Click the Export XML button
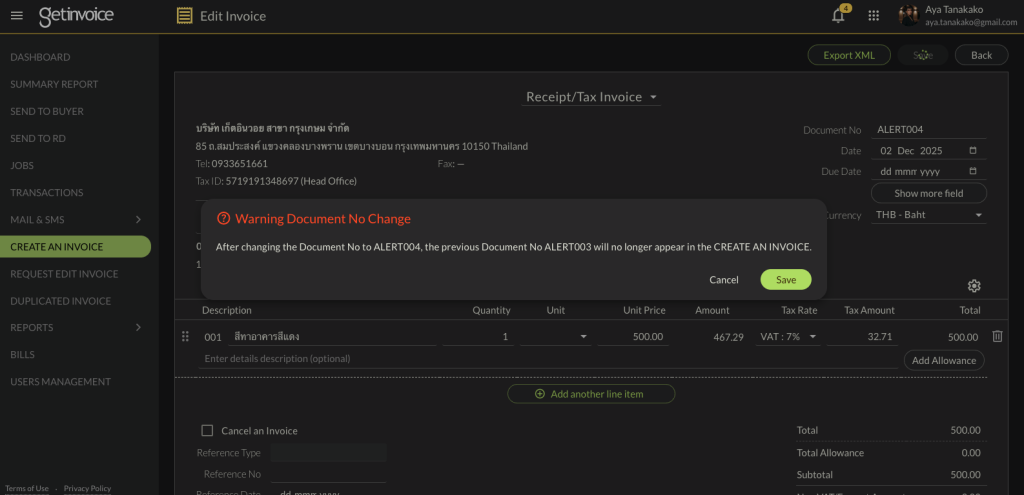Screen dimensions: 1024x495 point(848,55)
